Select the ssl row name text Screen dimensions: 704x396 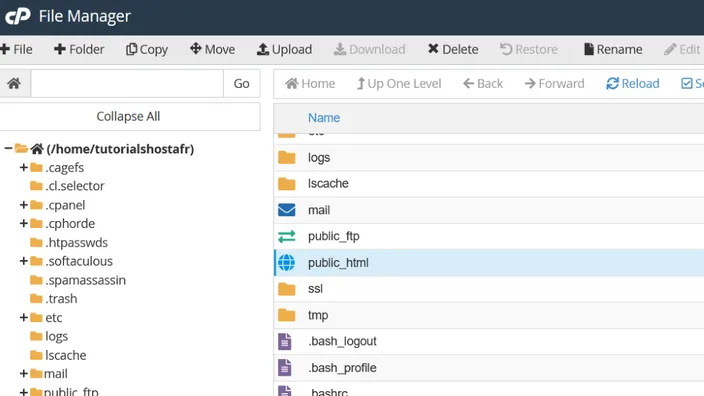click(315, 289)
